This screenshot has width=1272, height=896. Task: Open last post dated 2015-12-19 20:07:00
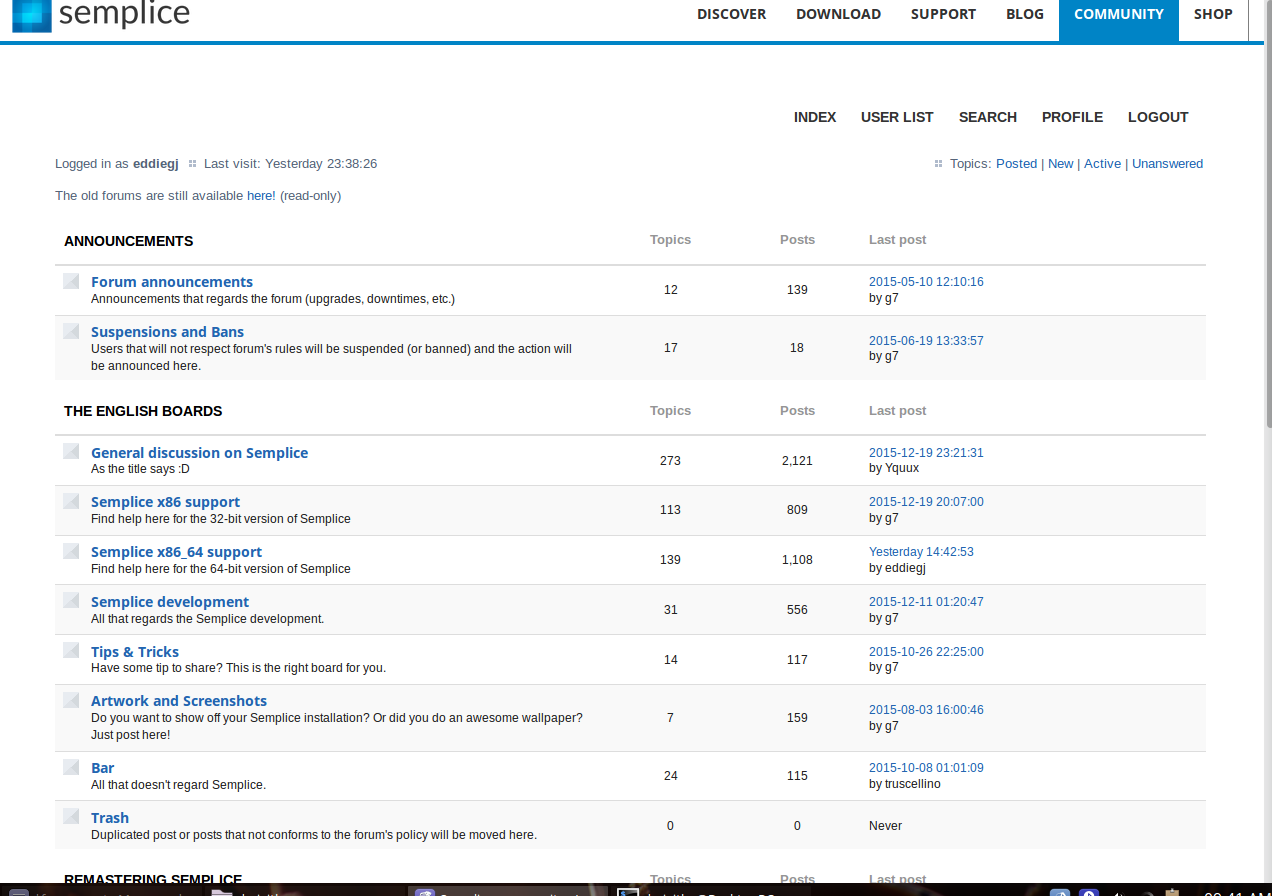coord(926,502)
